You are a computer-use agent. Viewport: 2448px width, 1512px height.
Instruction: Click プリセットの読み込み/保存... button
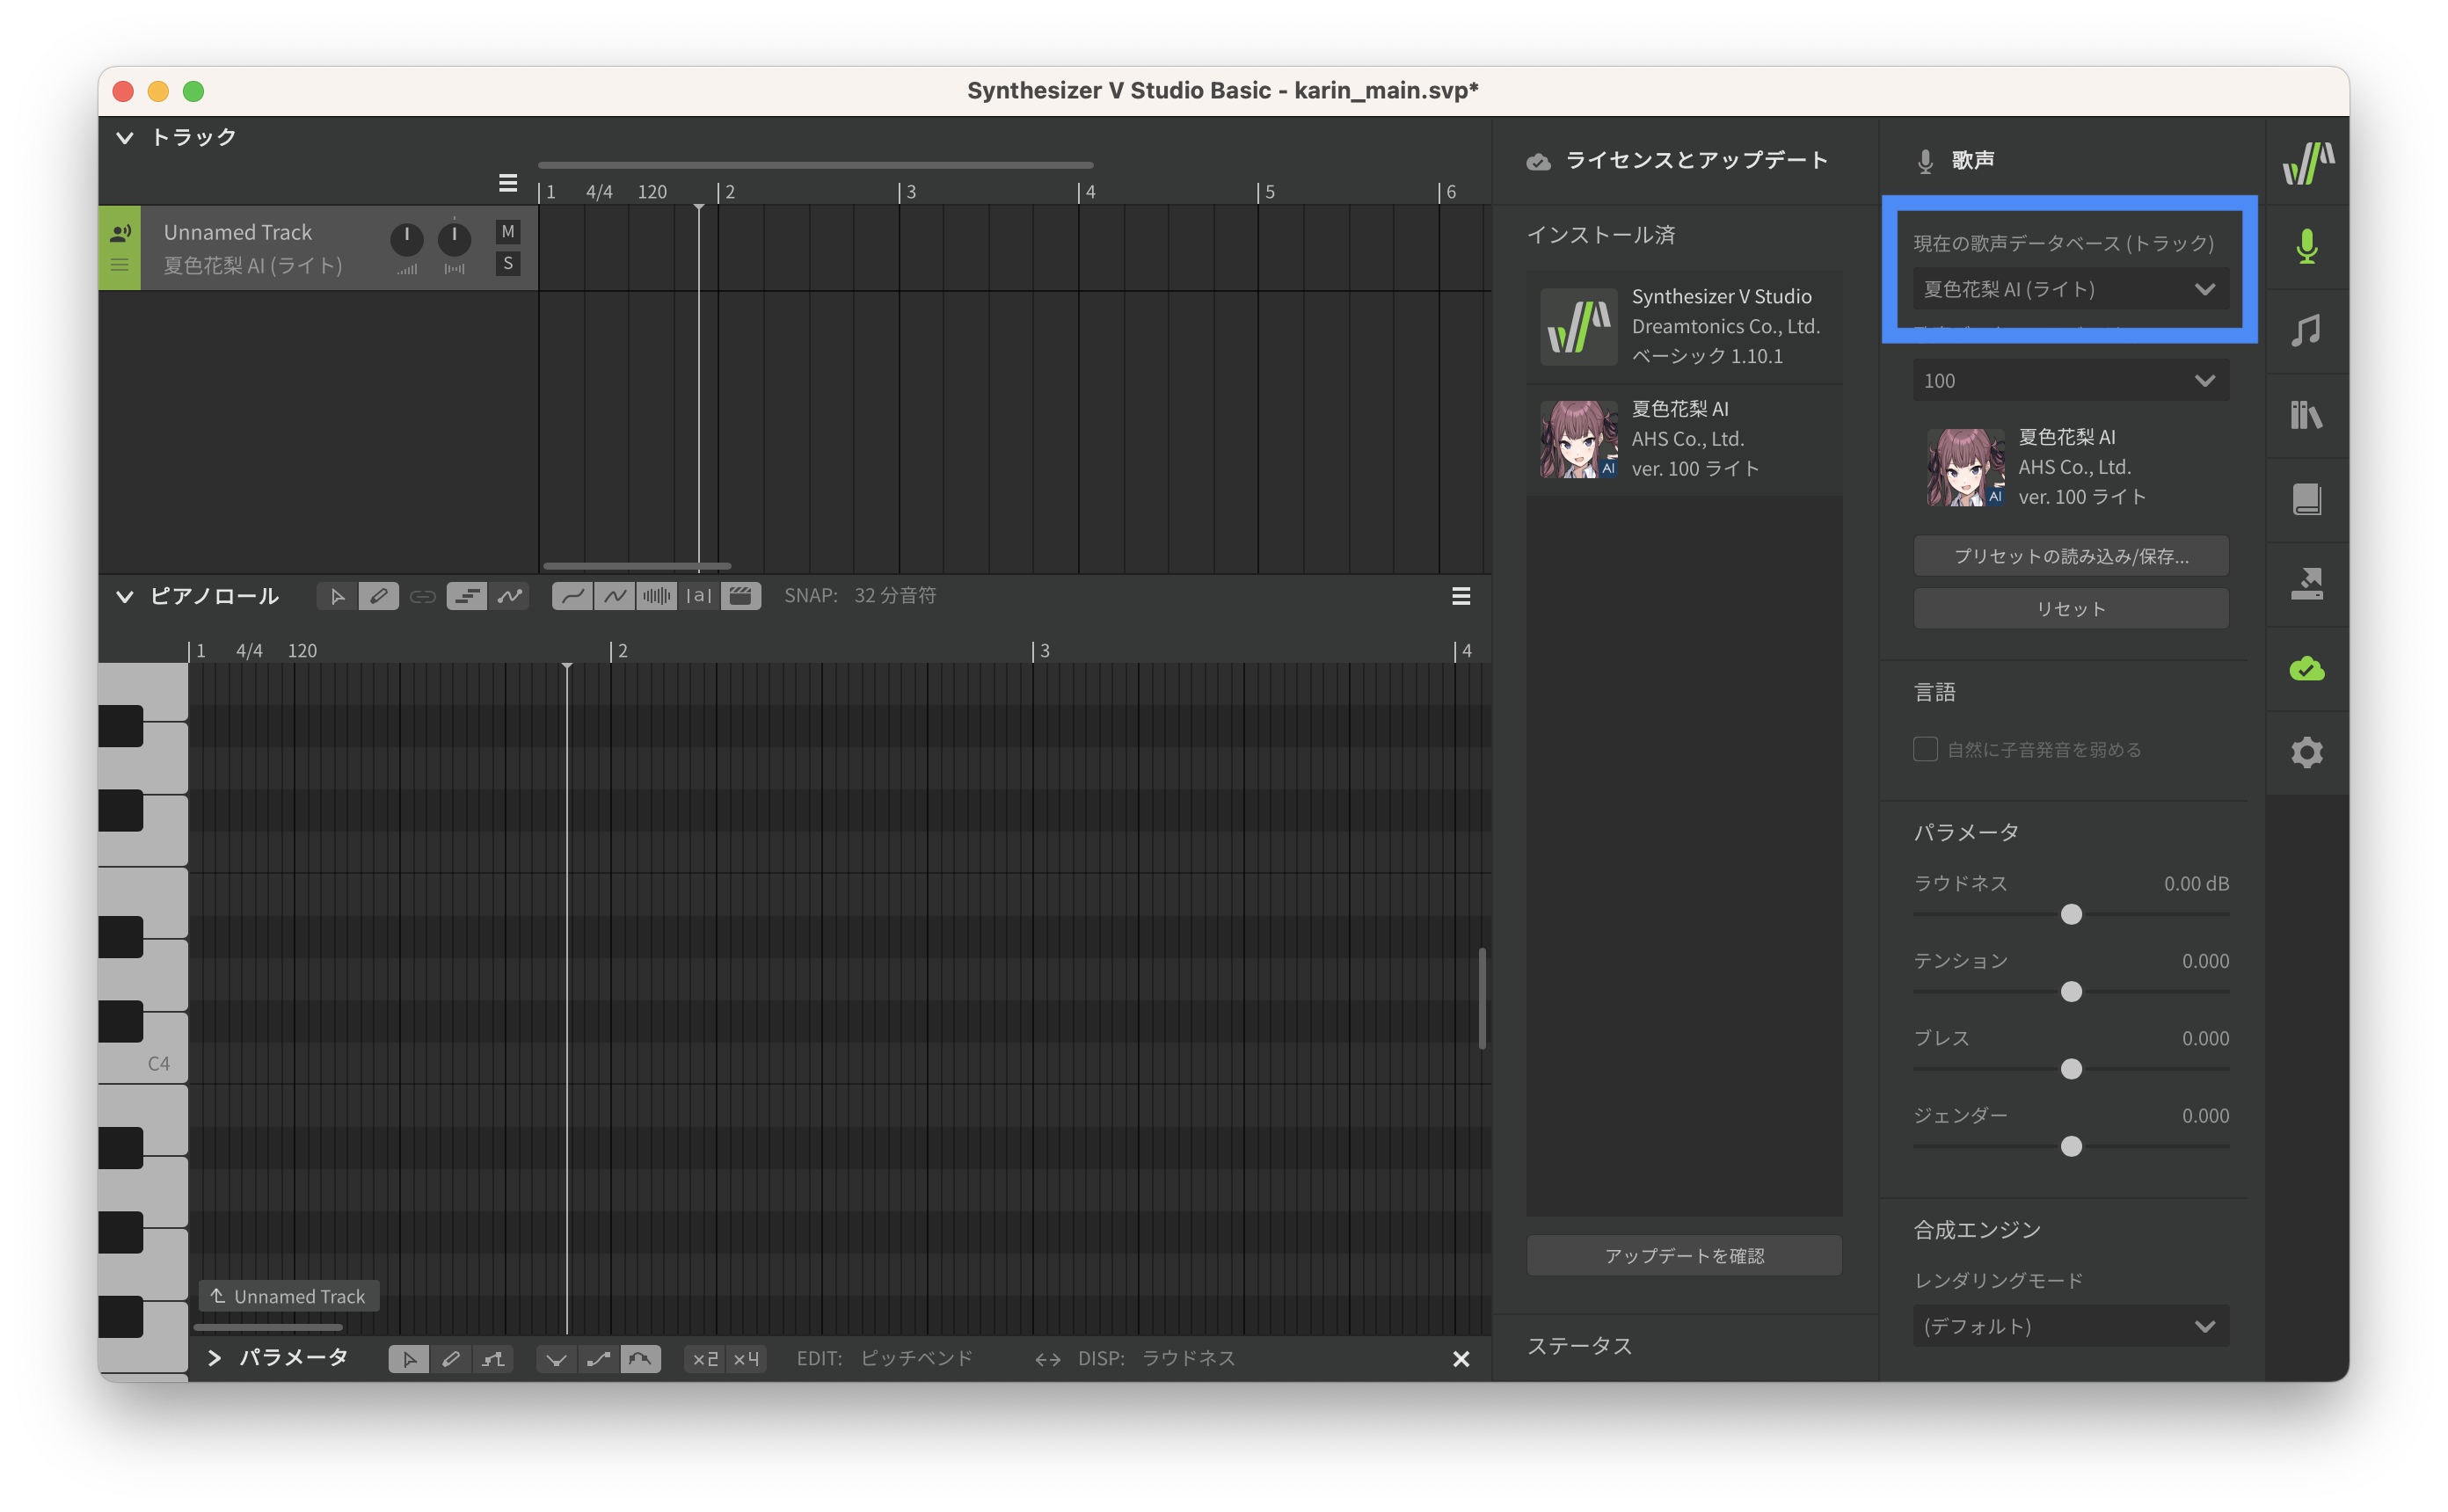click(x=2071, y=556)
